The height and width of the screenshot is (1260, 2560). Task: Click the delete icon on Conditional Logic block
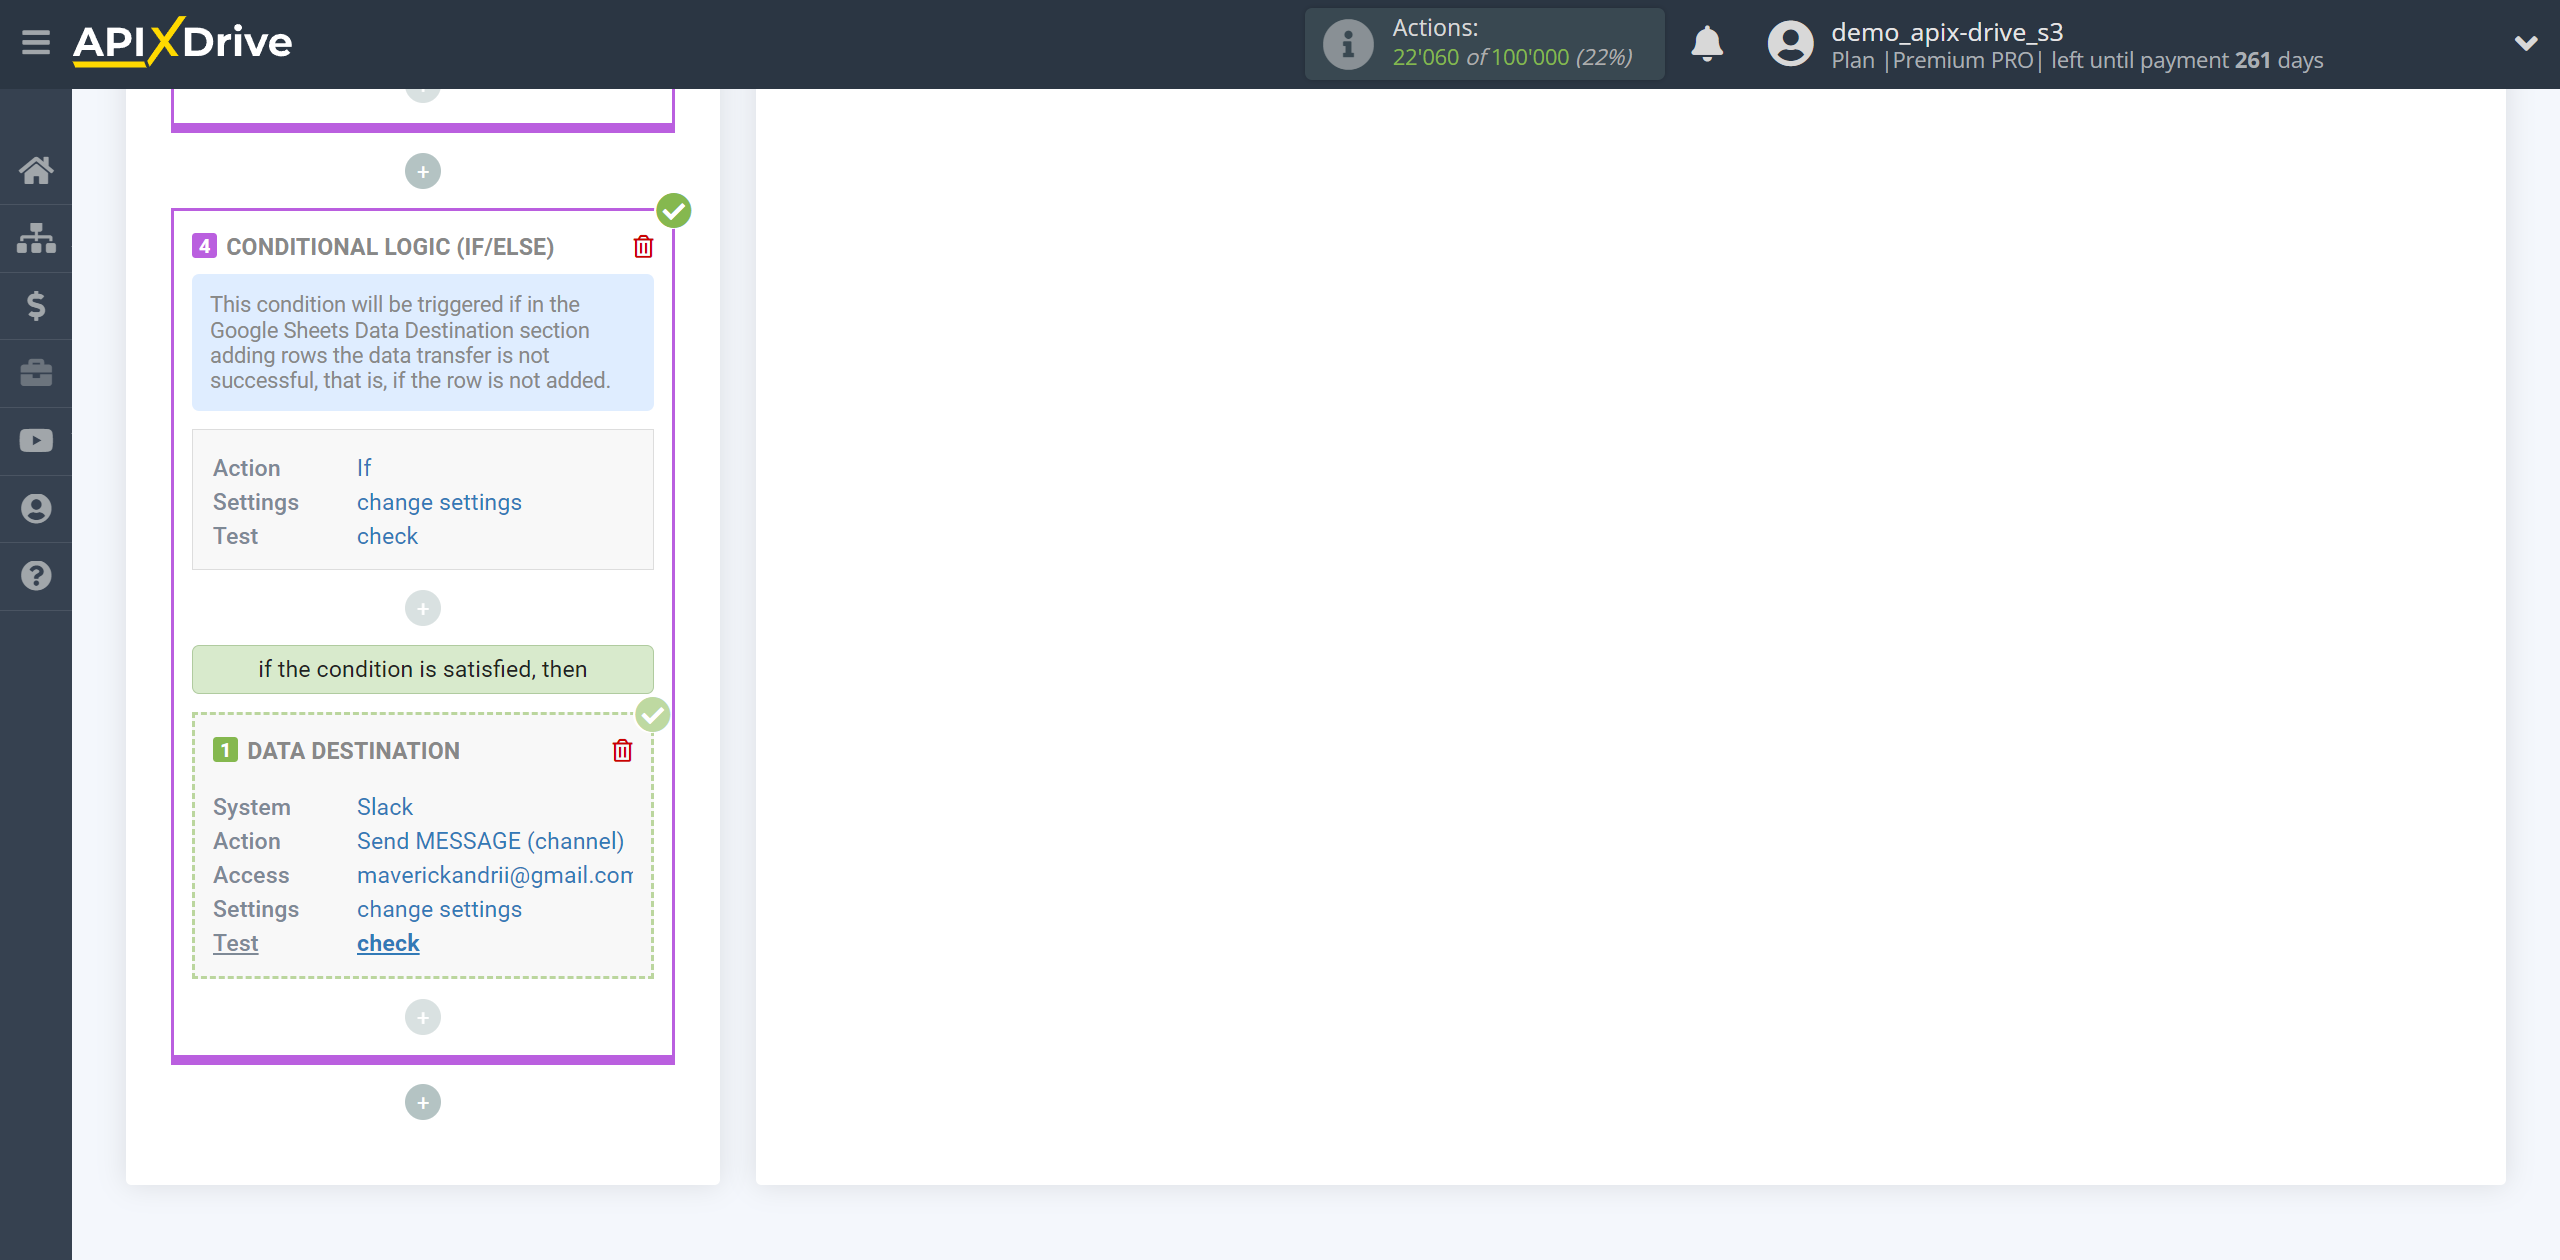(x=643, y=246)
